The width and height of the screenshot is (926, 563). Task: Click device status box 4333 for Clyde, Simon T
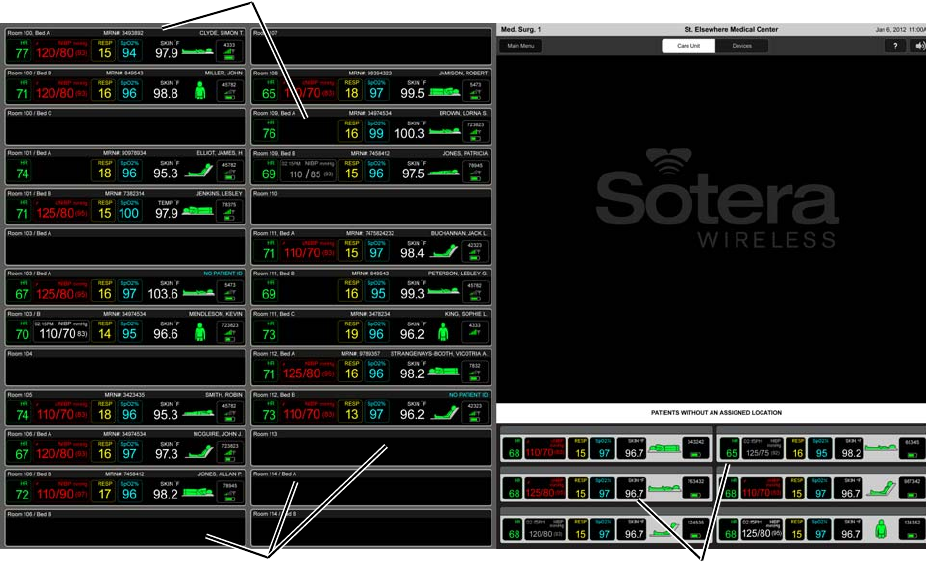point(229,51)
